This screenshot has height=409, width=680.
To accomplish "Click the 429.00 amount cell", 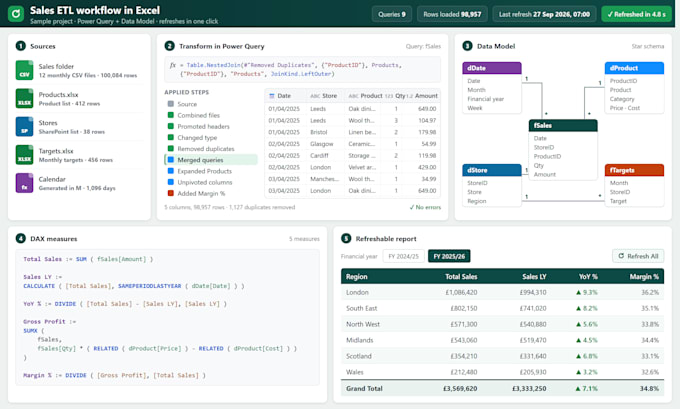I will [427, 167].
